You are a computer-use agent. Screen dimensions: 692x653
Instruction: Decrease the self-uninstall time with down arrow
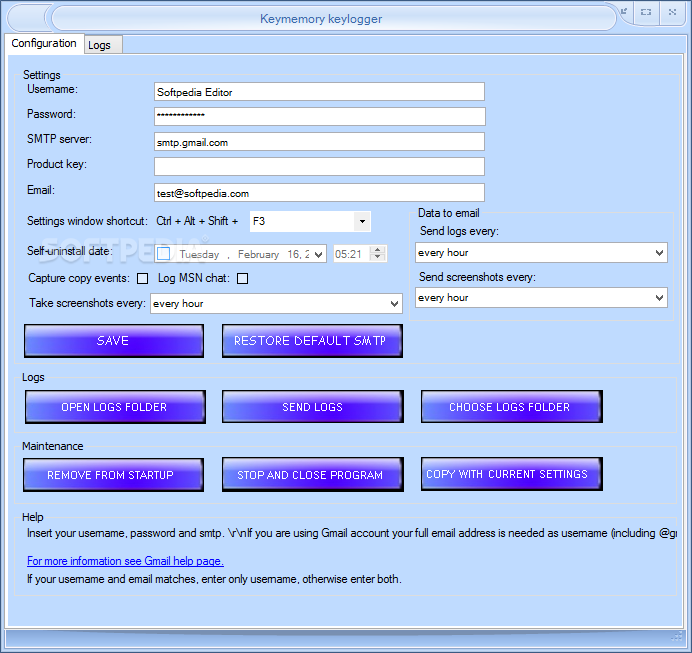pos(377,257)
